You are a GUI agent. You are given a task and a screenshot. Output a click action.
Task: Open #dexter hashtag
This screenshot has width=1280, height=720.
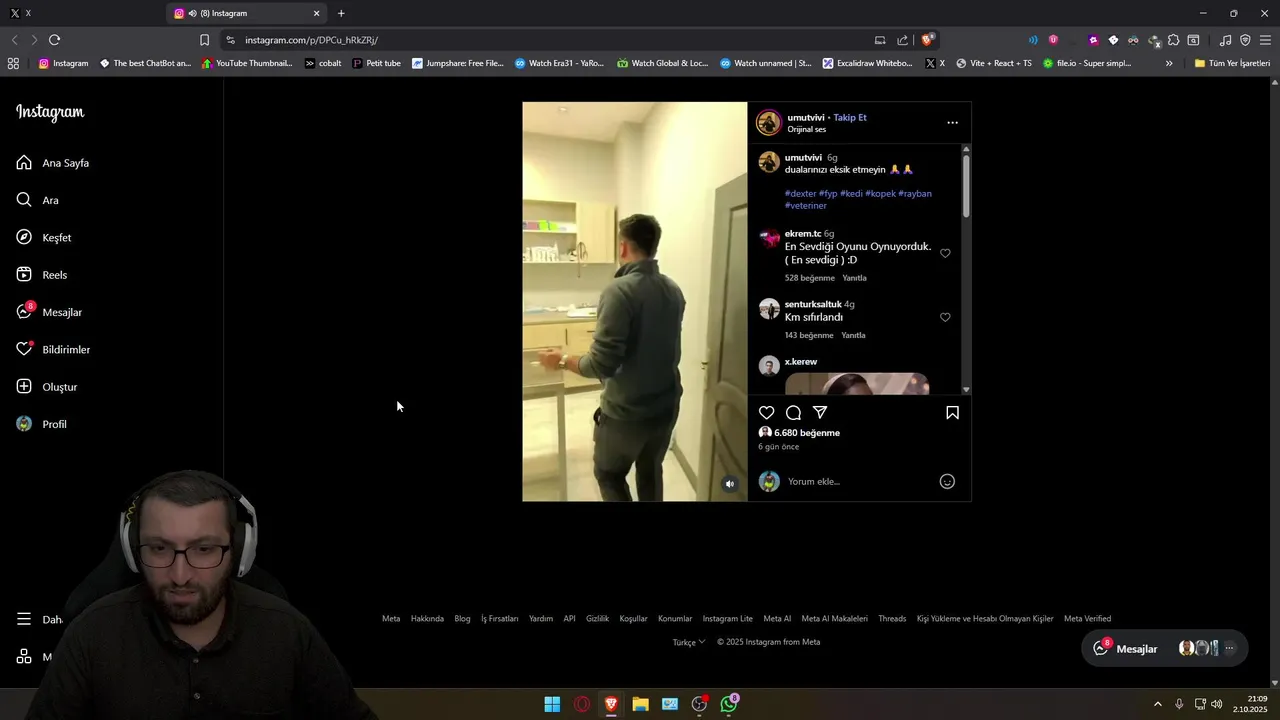point(800,194)
